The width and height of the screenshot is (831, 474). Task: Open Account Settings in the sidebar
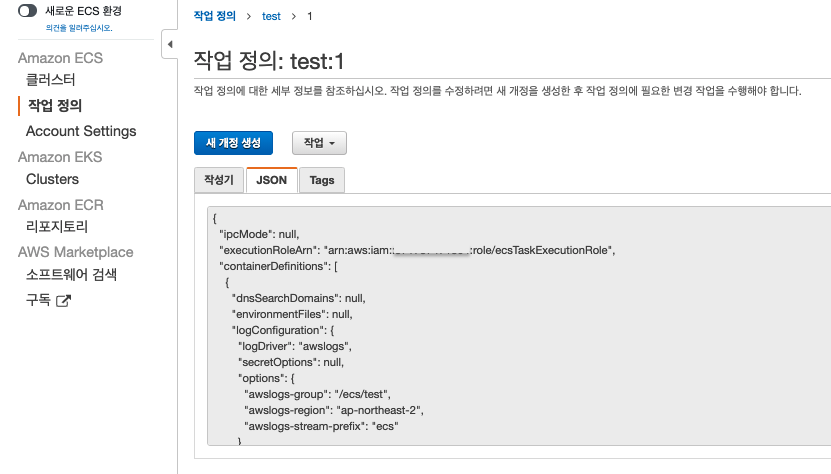(x=81, y=131)
